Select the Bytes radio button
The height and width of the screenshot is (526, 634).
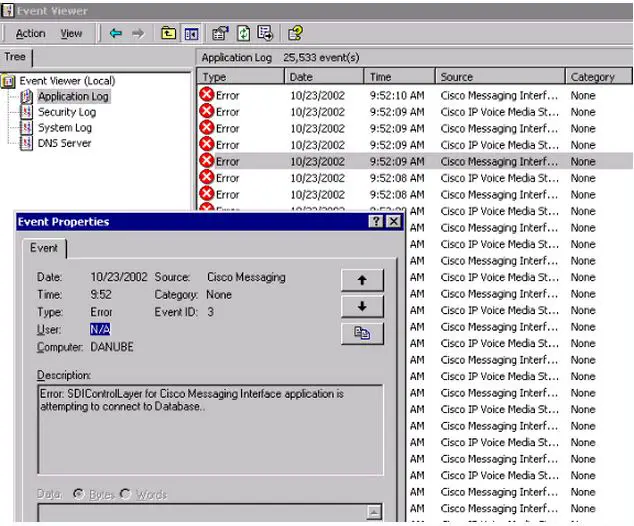click(x=78, y=494)
